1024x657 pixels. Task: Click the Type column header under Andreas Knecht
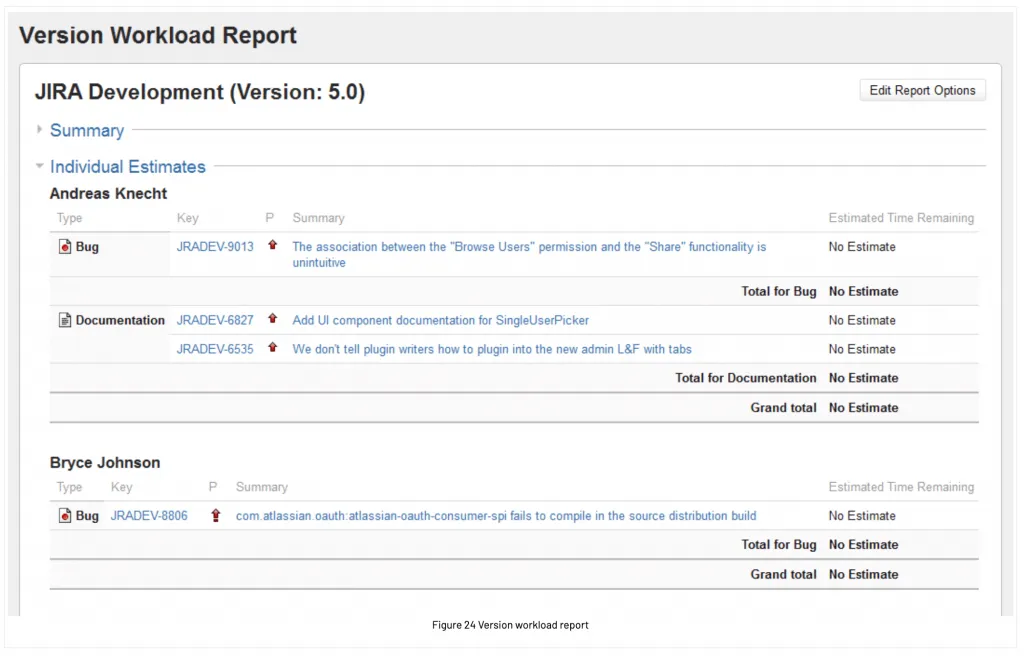click(x=69, y=218)
